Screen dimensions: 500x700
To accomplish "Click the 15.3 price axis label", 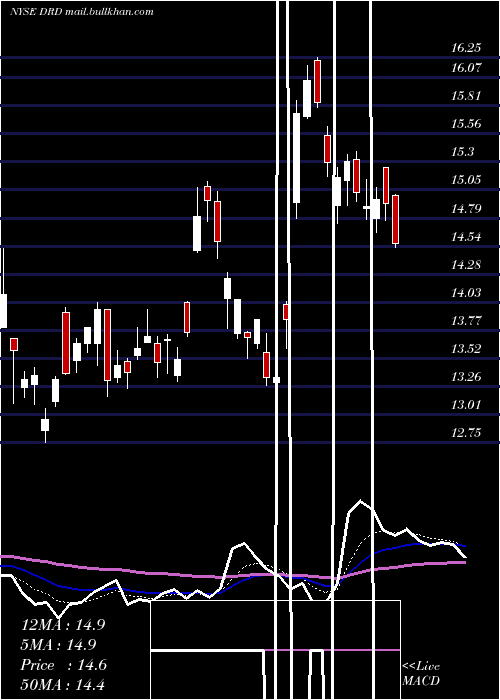I will tap(462, 152).
